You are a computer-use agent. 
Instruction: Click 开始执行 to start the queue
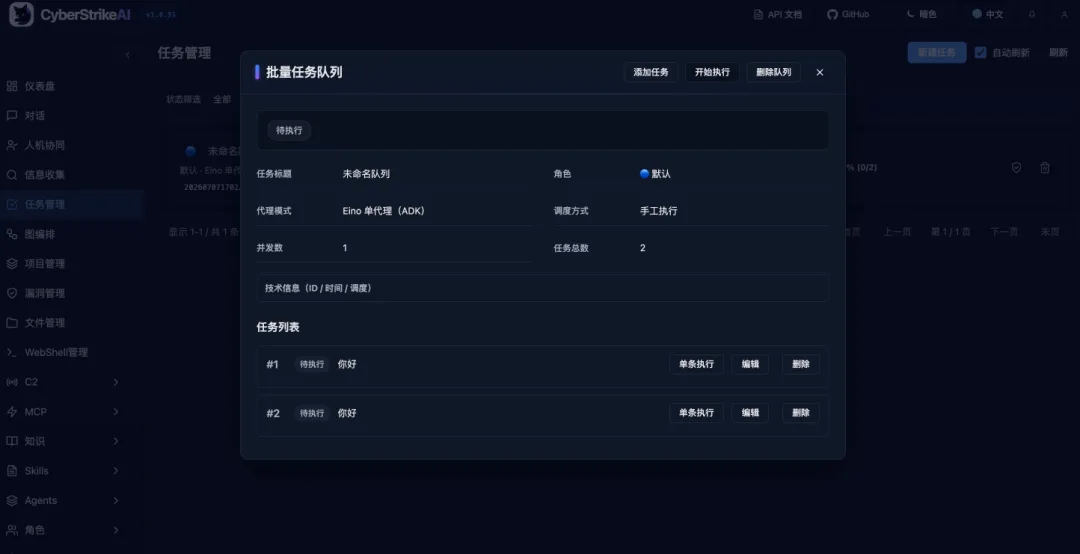click(712, 72)
